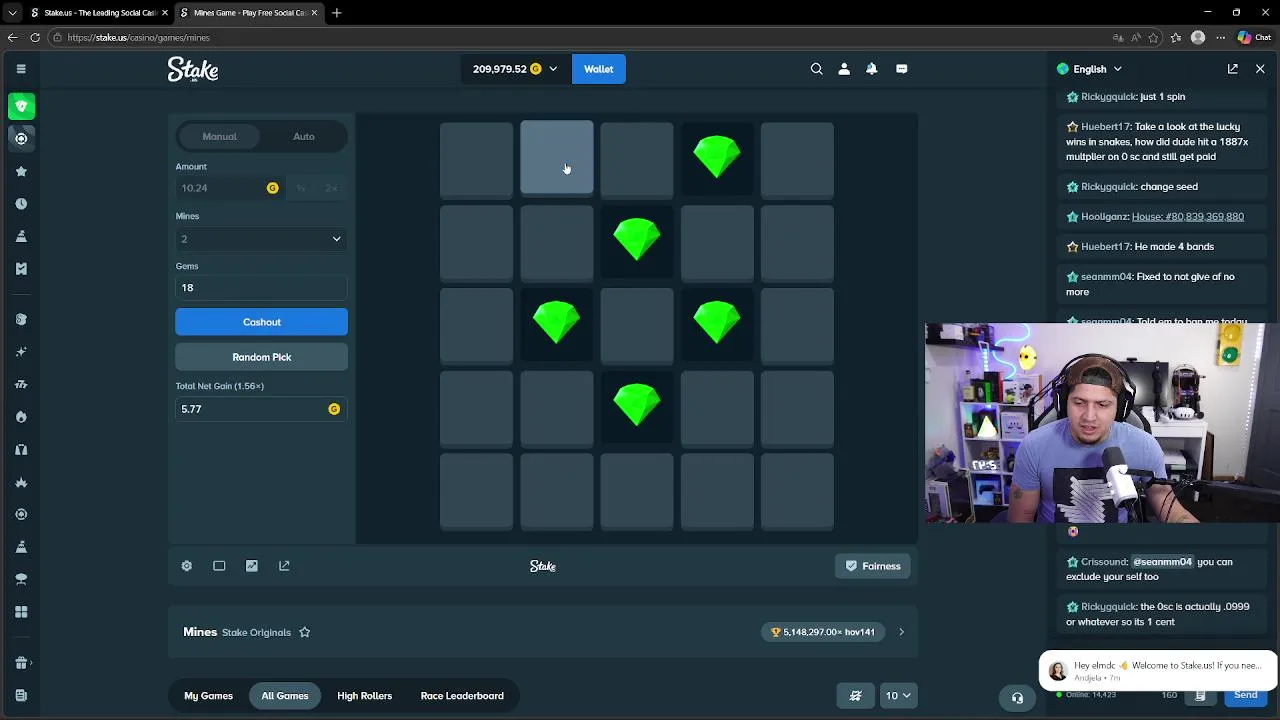The height and width of the screenshot is (720, 1280).
Task: Switch to Auto betting mode
Action: [x=304, y=136]
